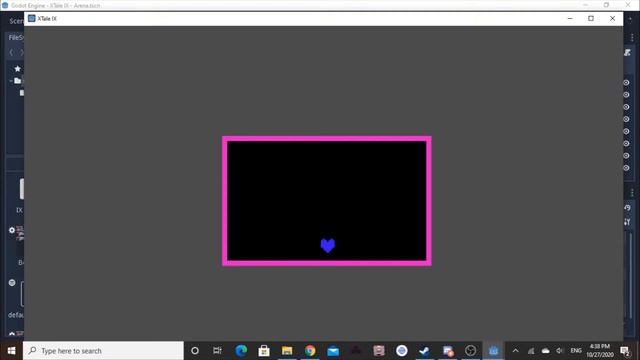
Task: Select the root folder icon in FileSystem
Action: click(x=18, y=81)
